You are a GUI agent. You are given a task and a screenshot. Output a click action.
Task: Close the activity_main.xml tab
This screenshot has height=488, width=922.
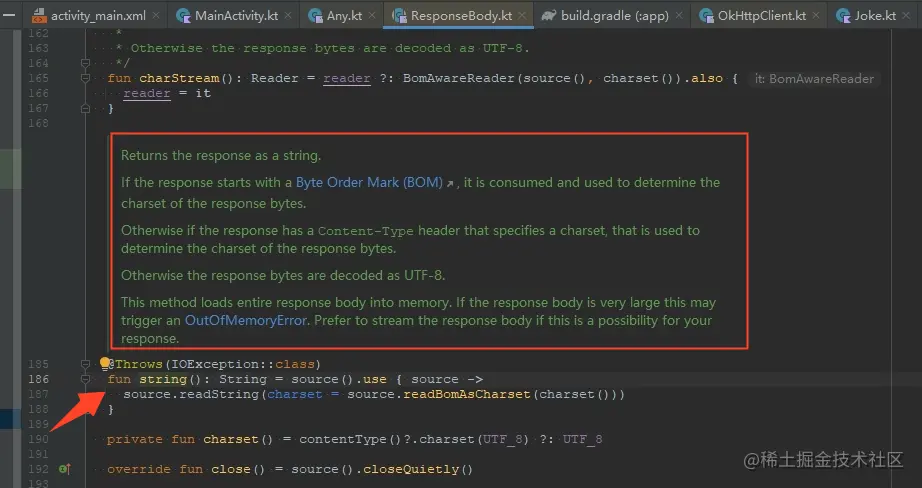click(x=156, y=16)
